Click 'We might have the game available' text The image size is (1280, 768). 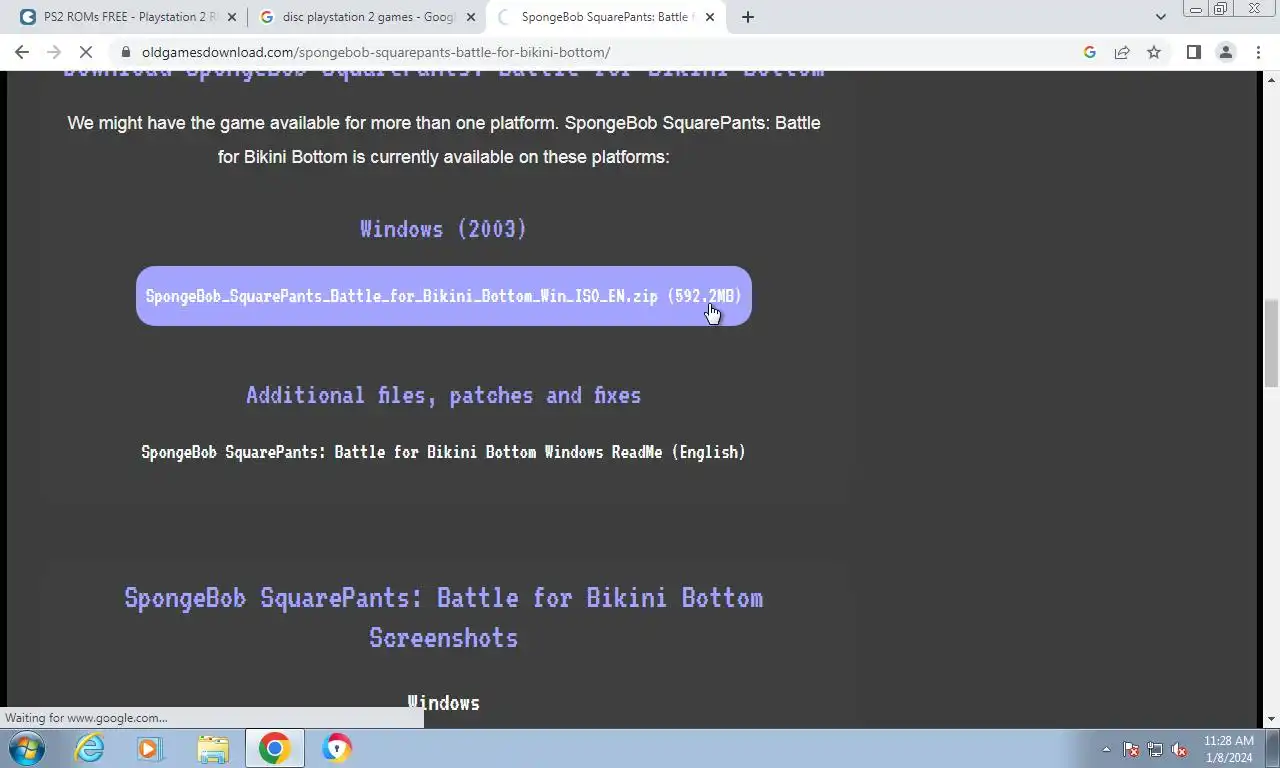point(444,140)
